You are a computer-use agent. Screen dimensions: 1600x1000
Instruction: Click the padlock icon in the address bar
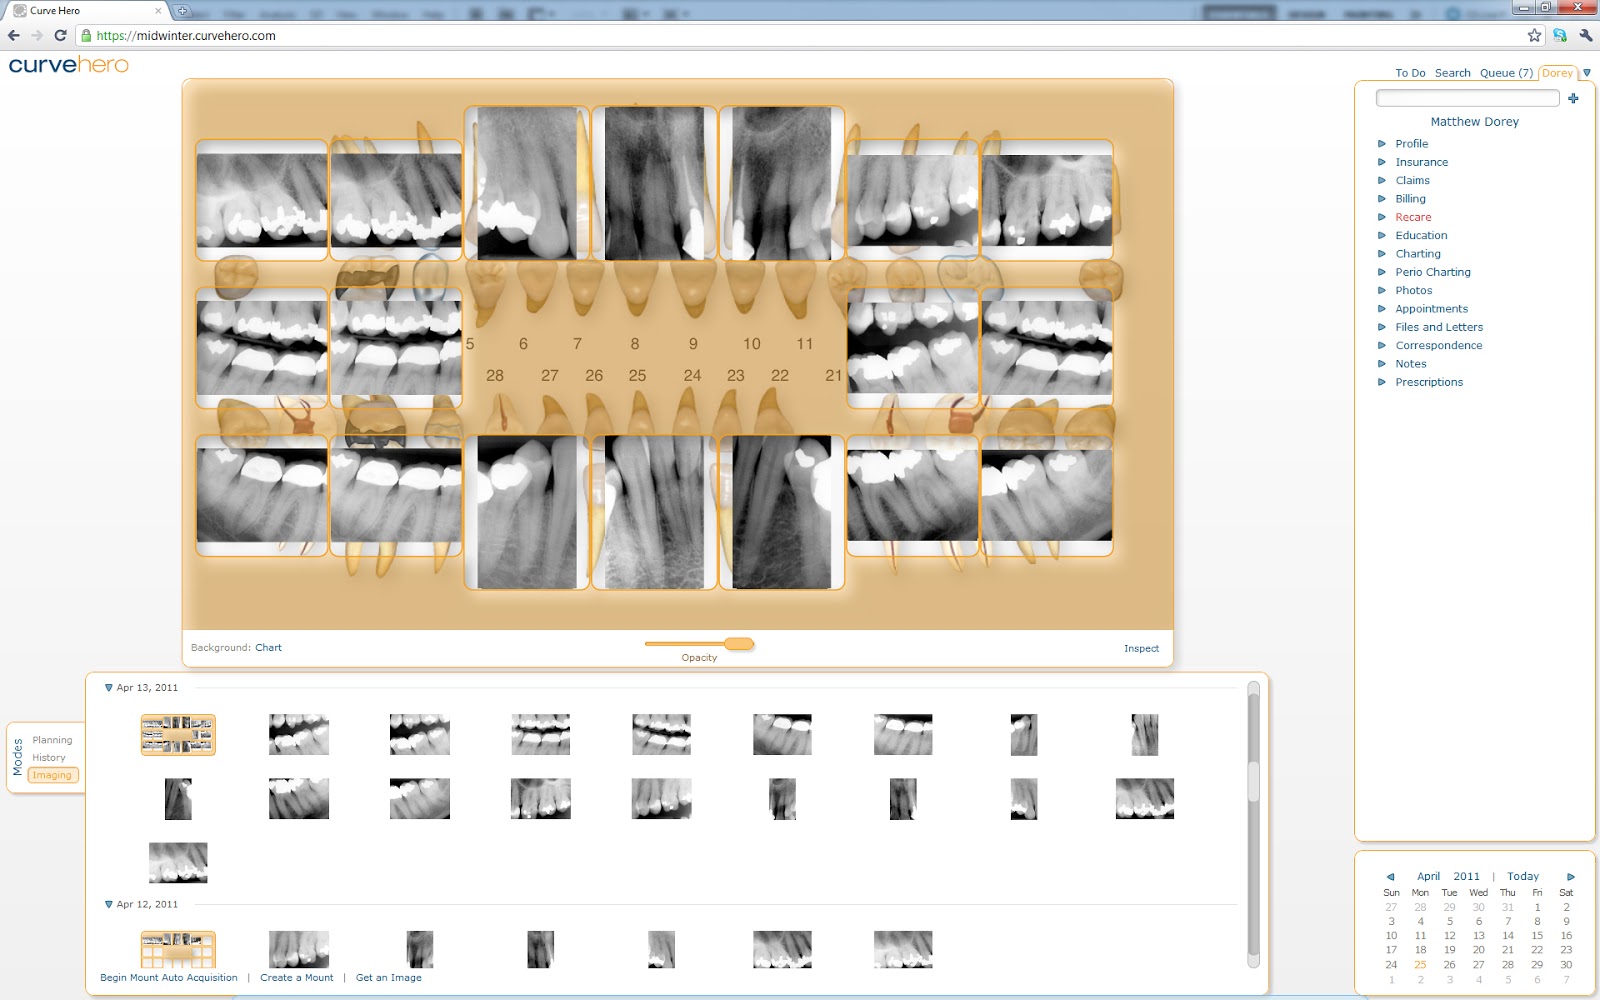click(86, 33)
